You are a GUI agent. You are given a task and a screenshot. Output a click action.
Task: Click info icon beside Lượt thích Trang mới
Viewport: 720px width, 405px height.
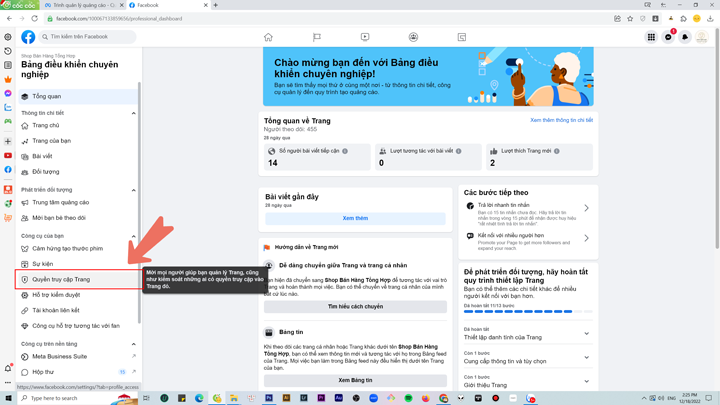pyautogui.click(x=557, y=151)
